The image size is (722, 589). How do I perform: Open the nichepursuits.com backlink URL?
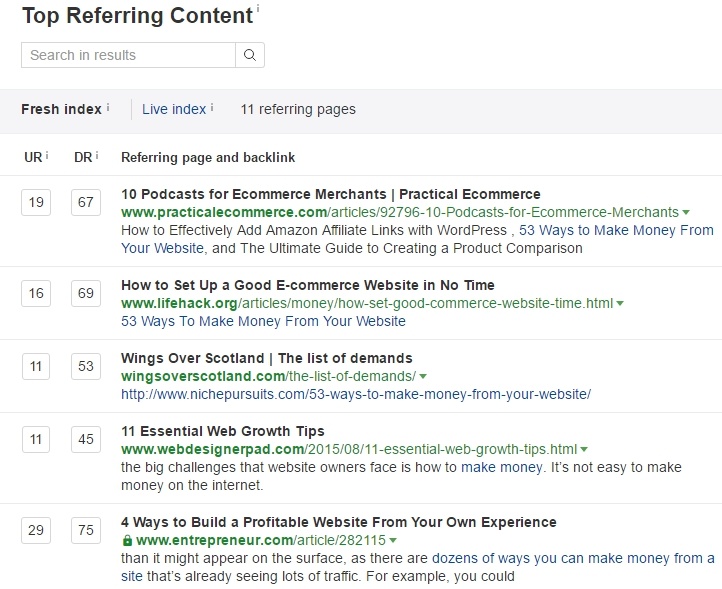tap(356, 394)
